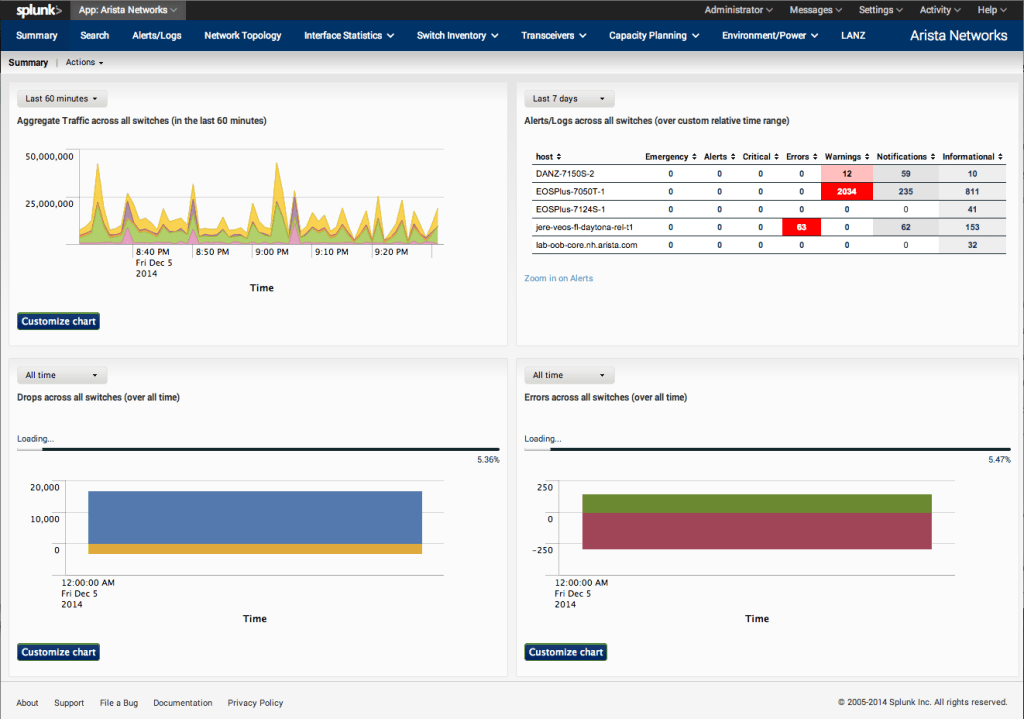
Task: Expand the Environment/Power menu
Action: coord(770,35)
